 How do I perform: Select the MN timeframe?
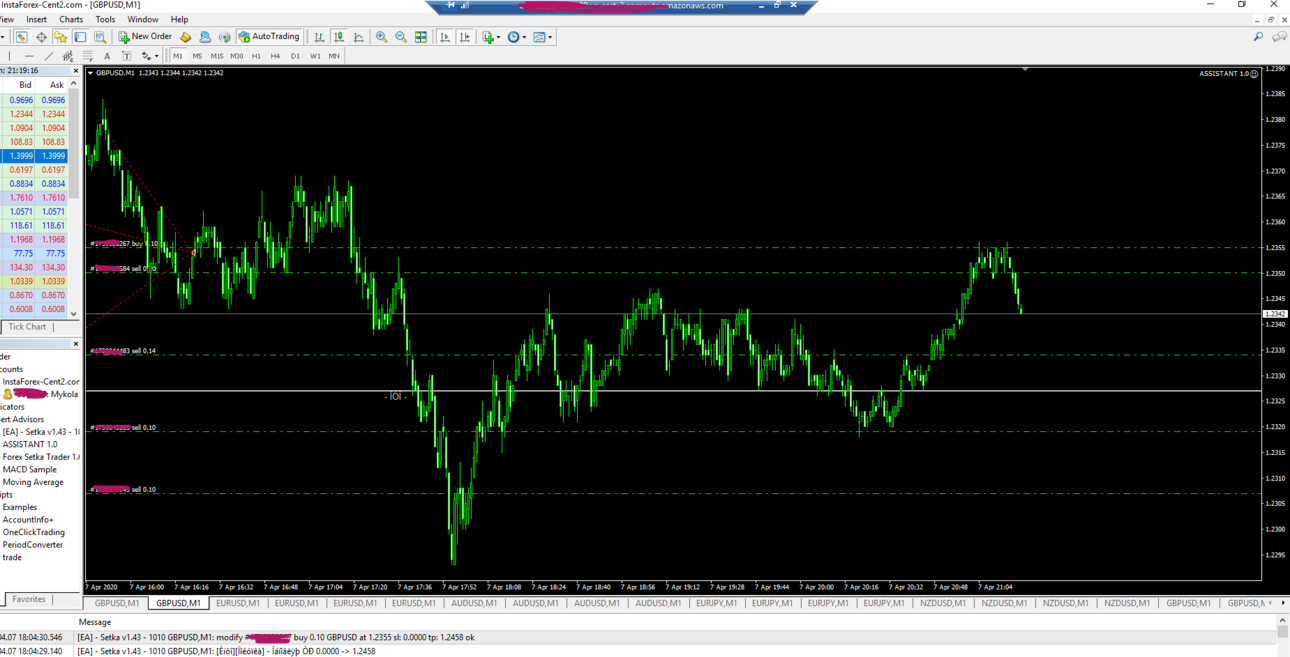point(334,56)
